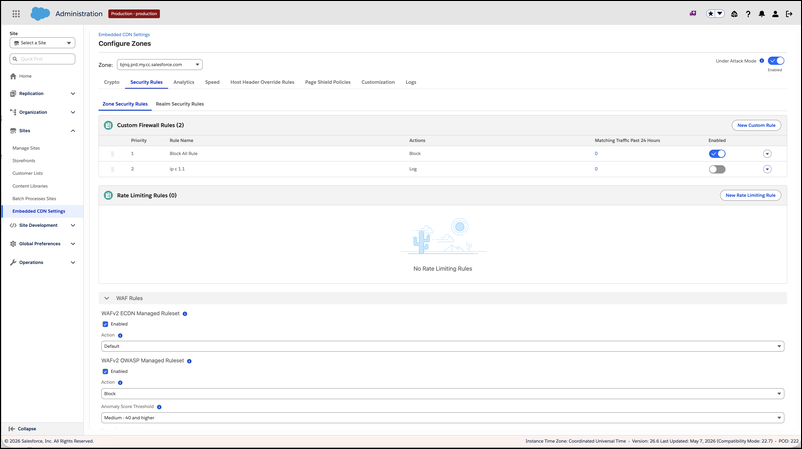This screenshot has width=802, height=449.
Task: Click info icon beside WAFv2 OWASP Managed Ruleset
Action: (189, 361)
